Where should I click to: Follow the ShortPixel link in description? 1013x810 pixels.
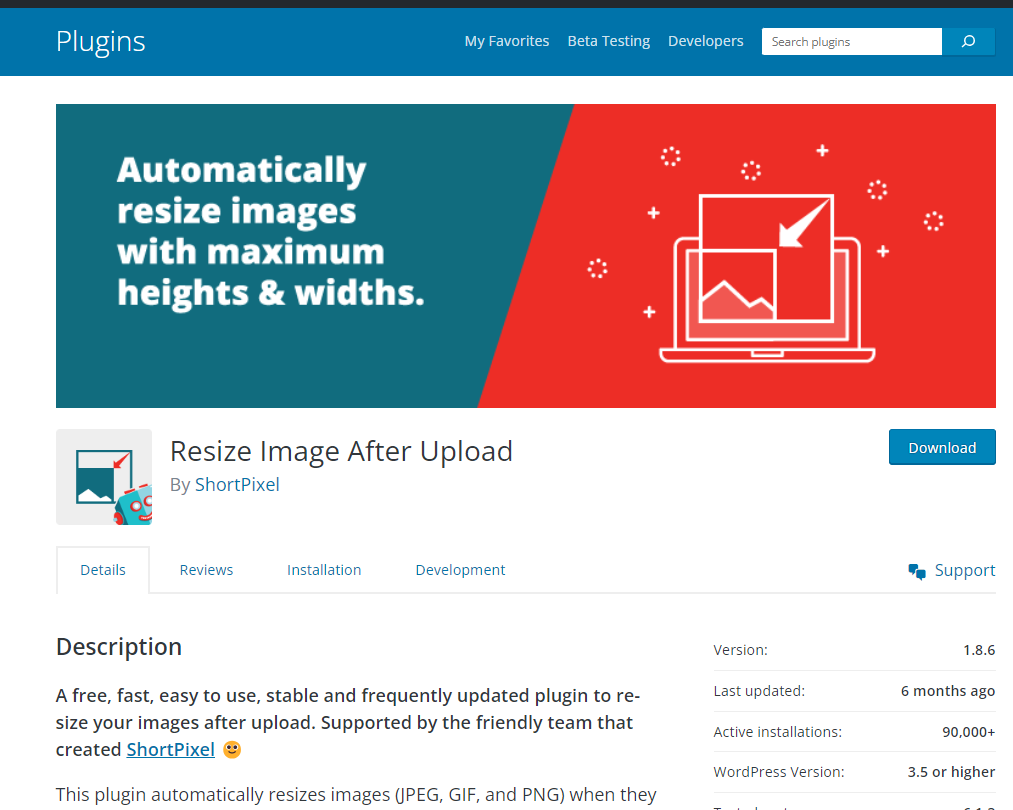170,749
